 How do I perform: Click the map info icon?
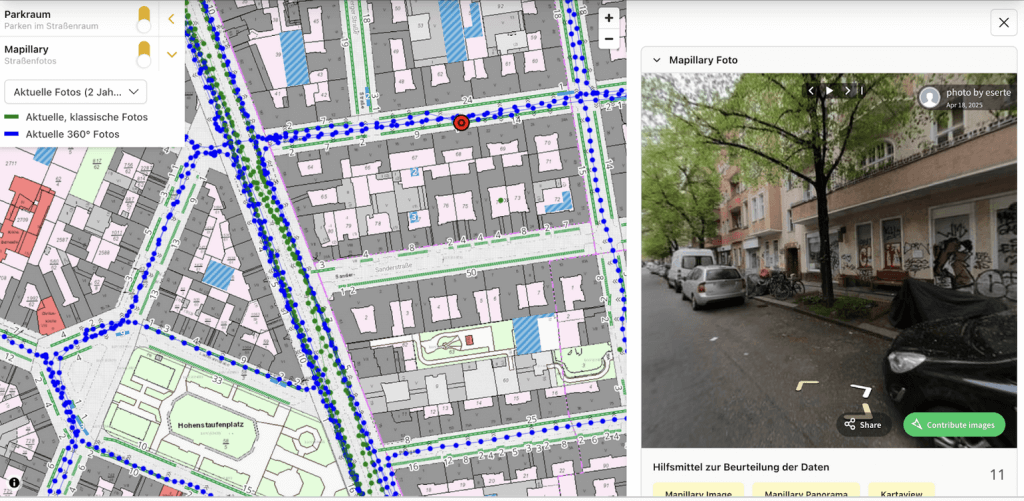click(x=14, y=483)
